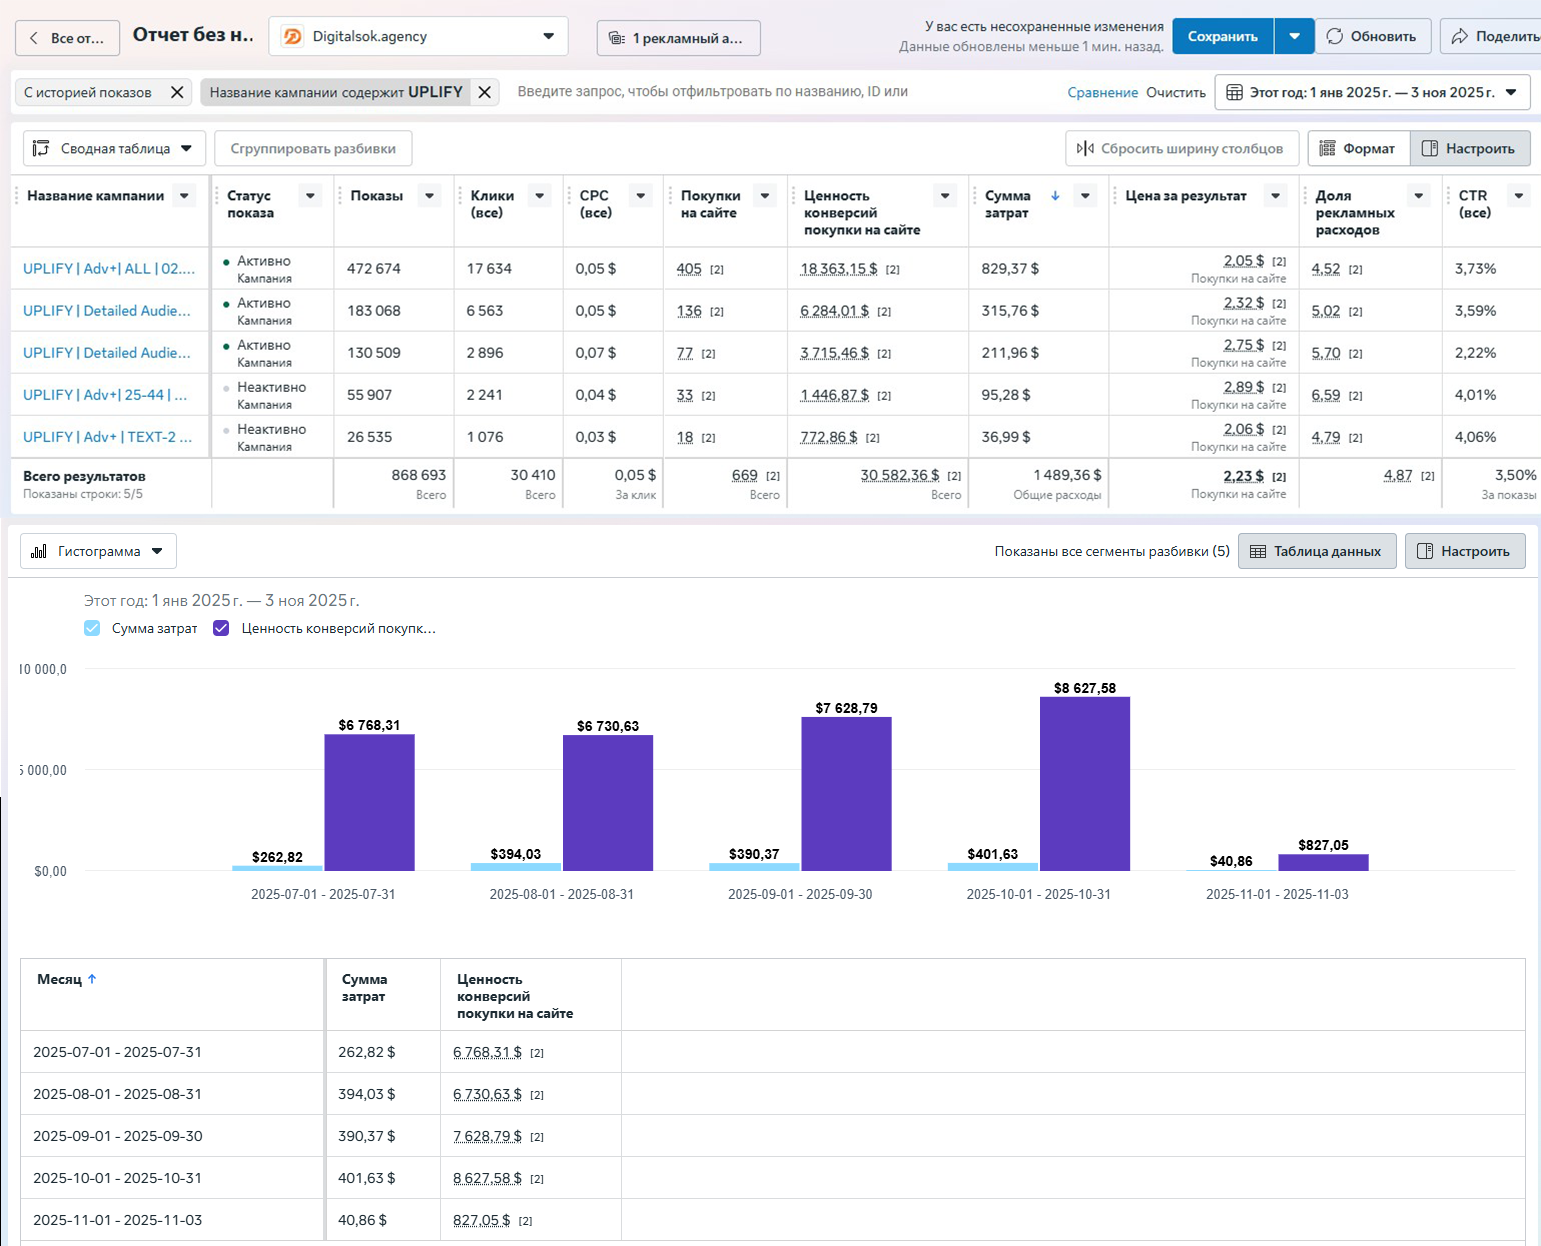Open the Digitalsok.agency account dropdown
The image size is (1541, 1246).
(x=418, y=36)
